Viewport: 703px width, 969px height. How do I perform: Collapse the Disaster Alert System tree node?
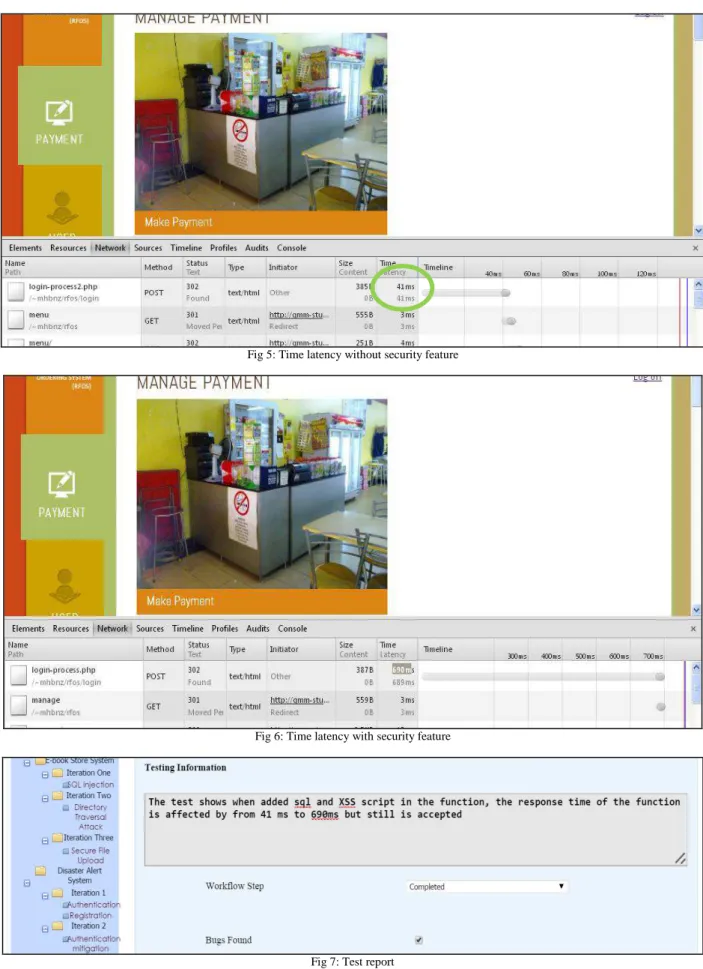click(27, 883)
